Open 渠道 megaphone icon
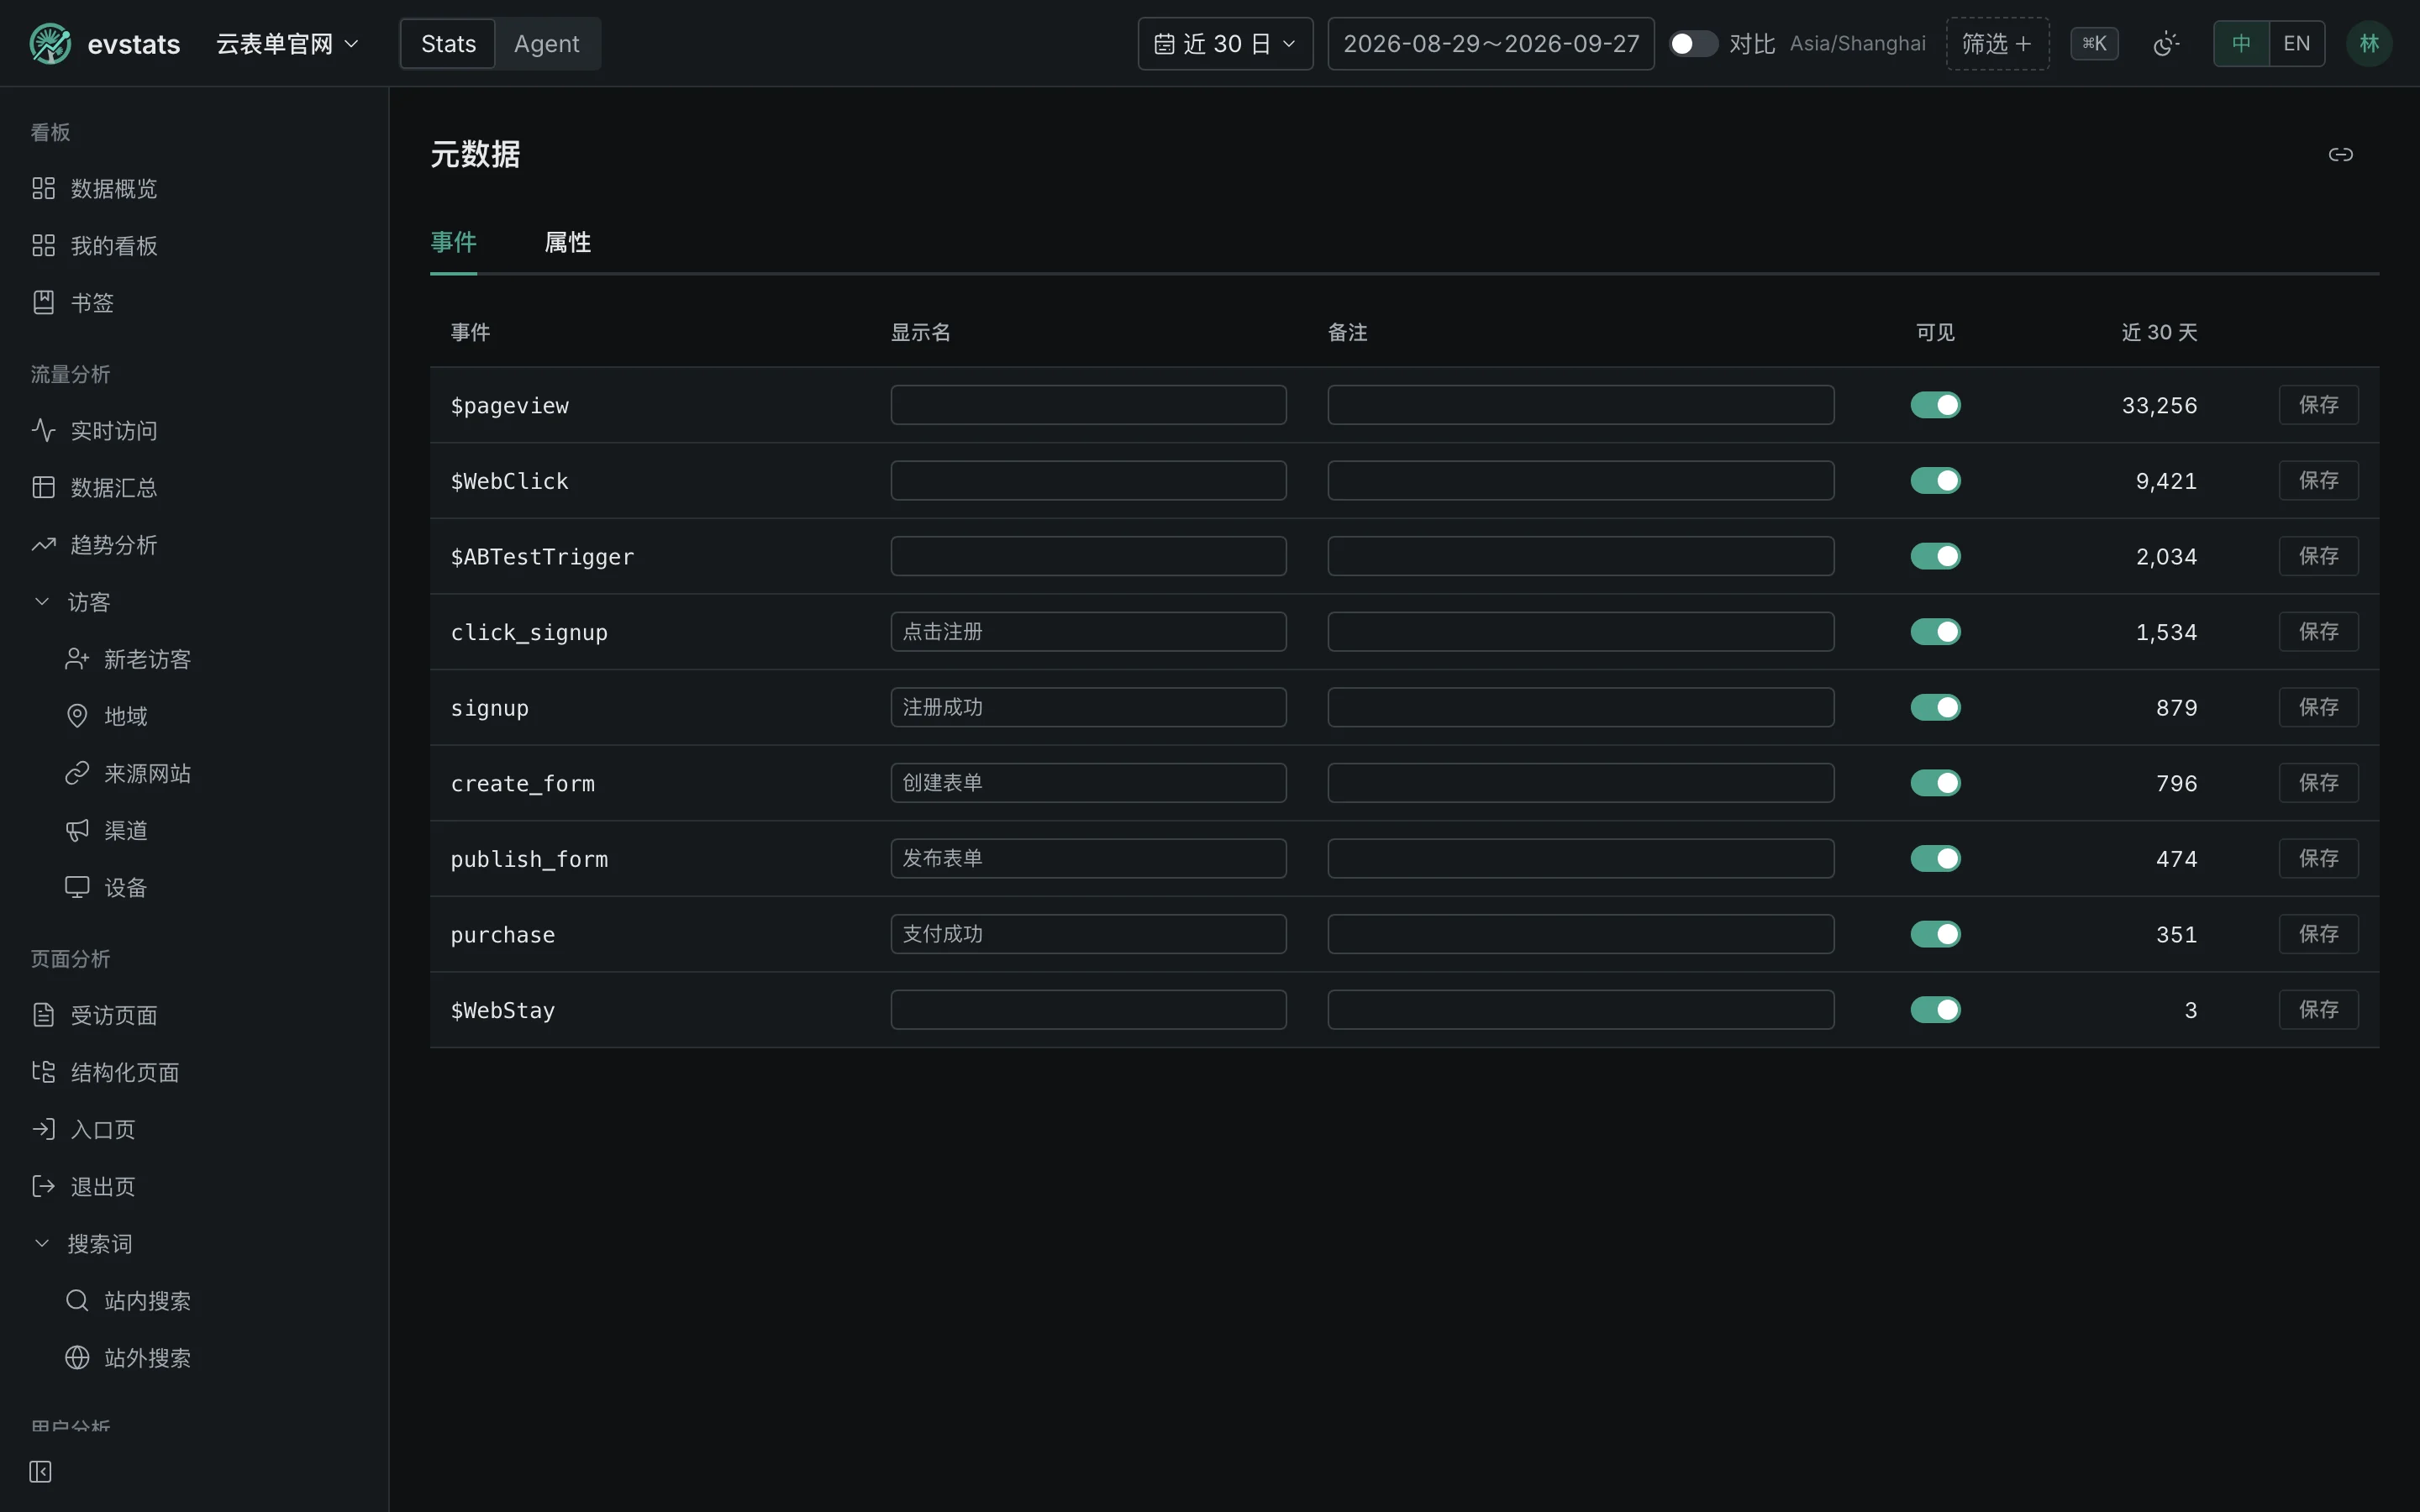This screenshot has width=2420, height=1512. 77,830
